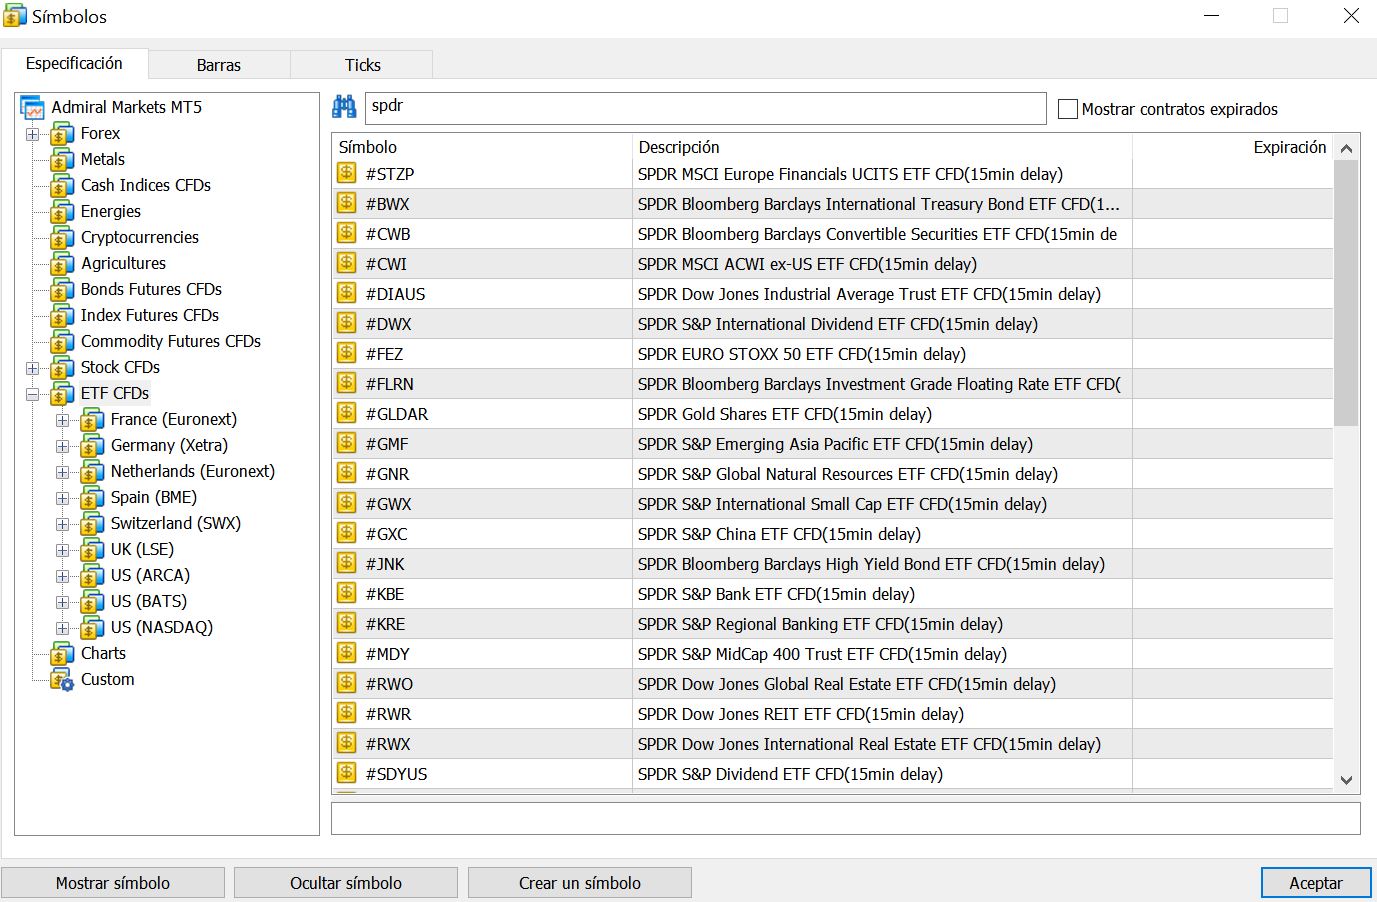Viewport: 1377px width, 902px height.
Task: Click the Aceptar button
Action: pyautogui.click(x=1315, y=883)
